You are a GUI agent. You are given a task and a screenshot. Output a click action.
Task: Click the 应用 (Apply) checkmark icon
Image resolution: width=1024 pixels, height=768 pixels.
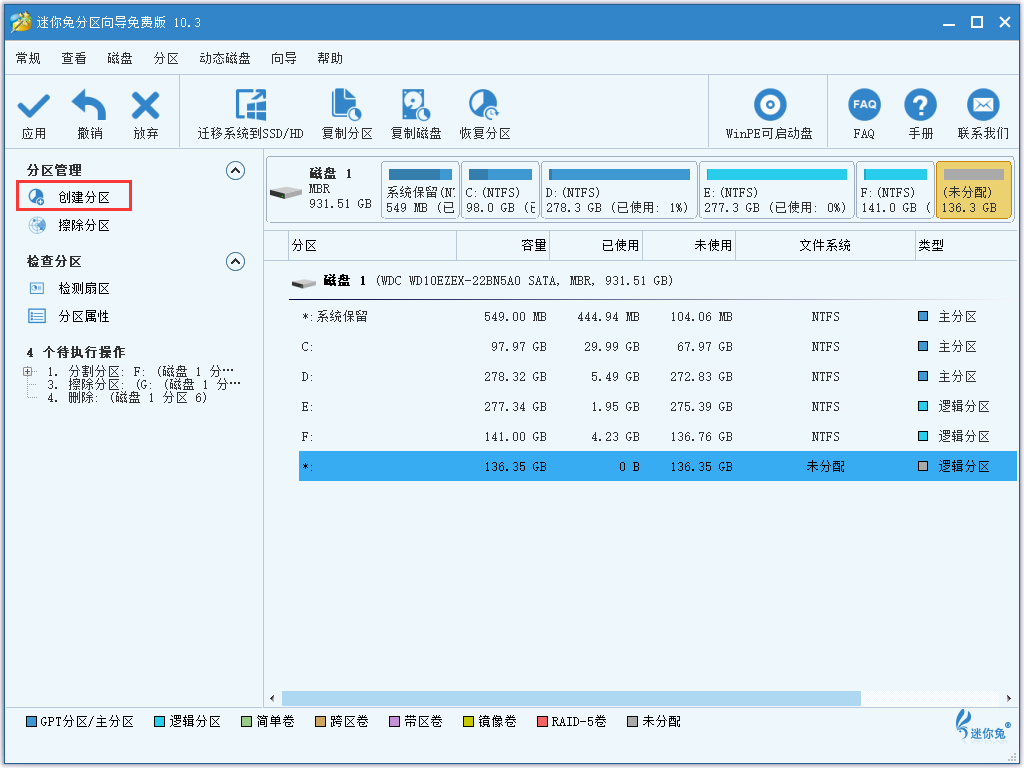click(x=33, y=106)
